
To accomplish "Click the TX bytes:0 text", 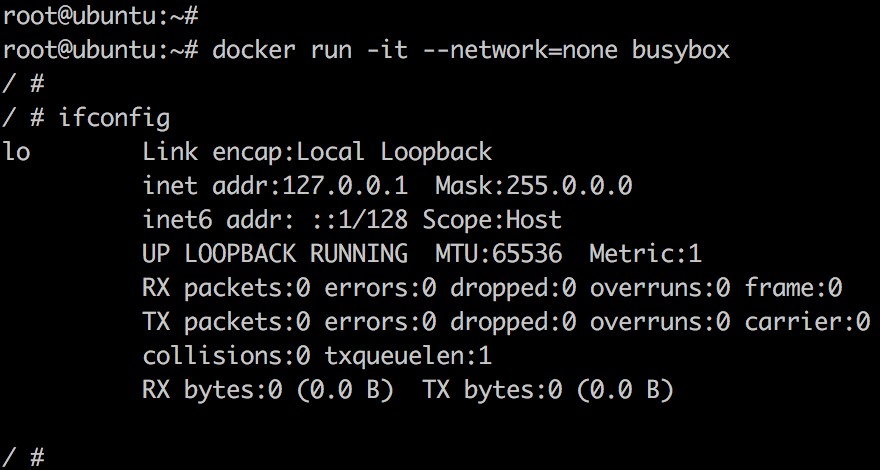I will click(478, 390).
